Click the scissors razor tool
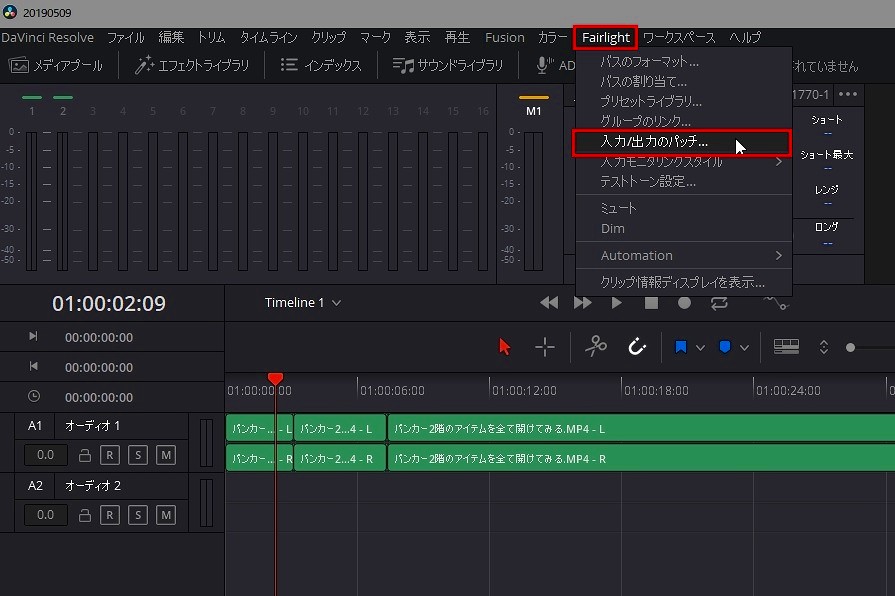895x596 pixels. pos(596,347)
